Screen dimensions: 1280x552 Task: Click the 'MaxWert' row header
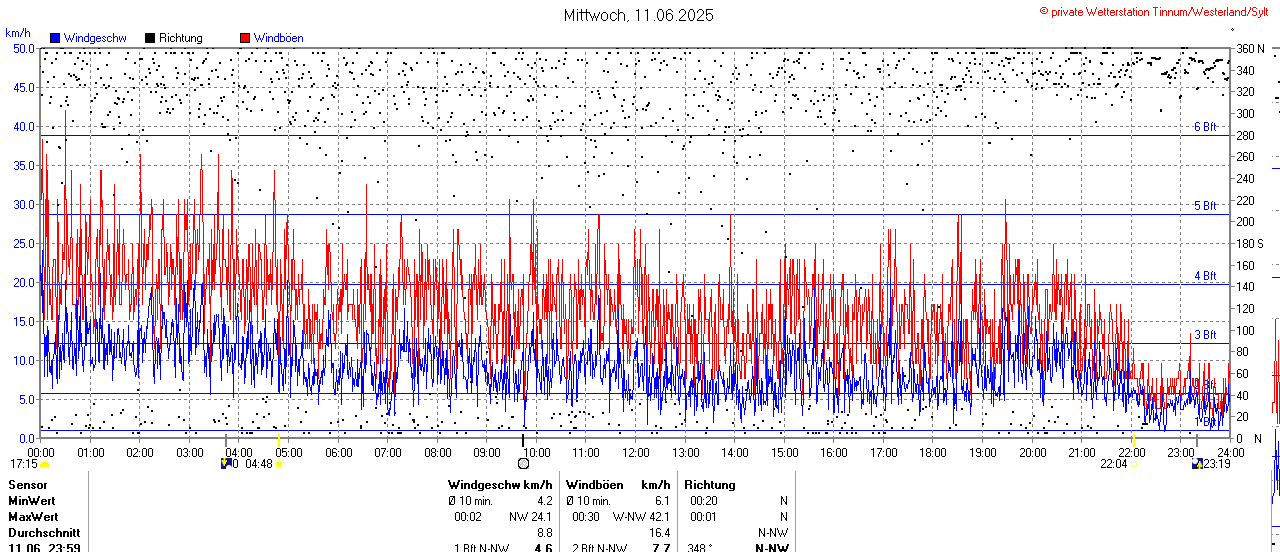click(33, 517)
